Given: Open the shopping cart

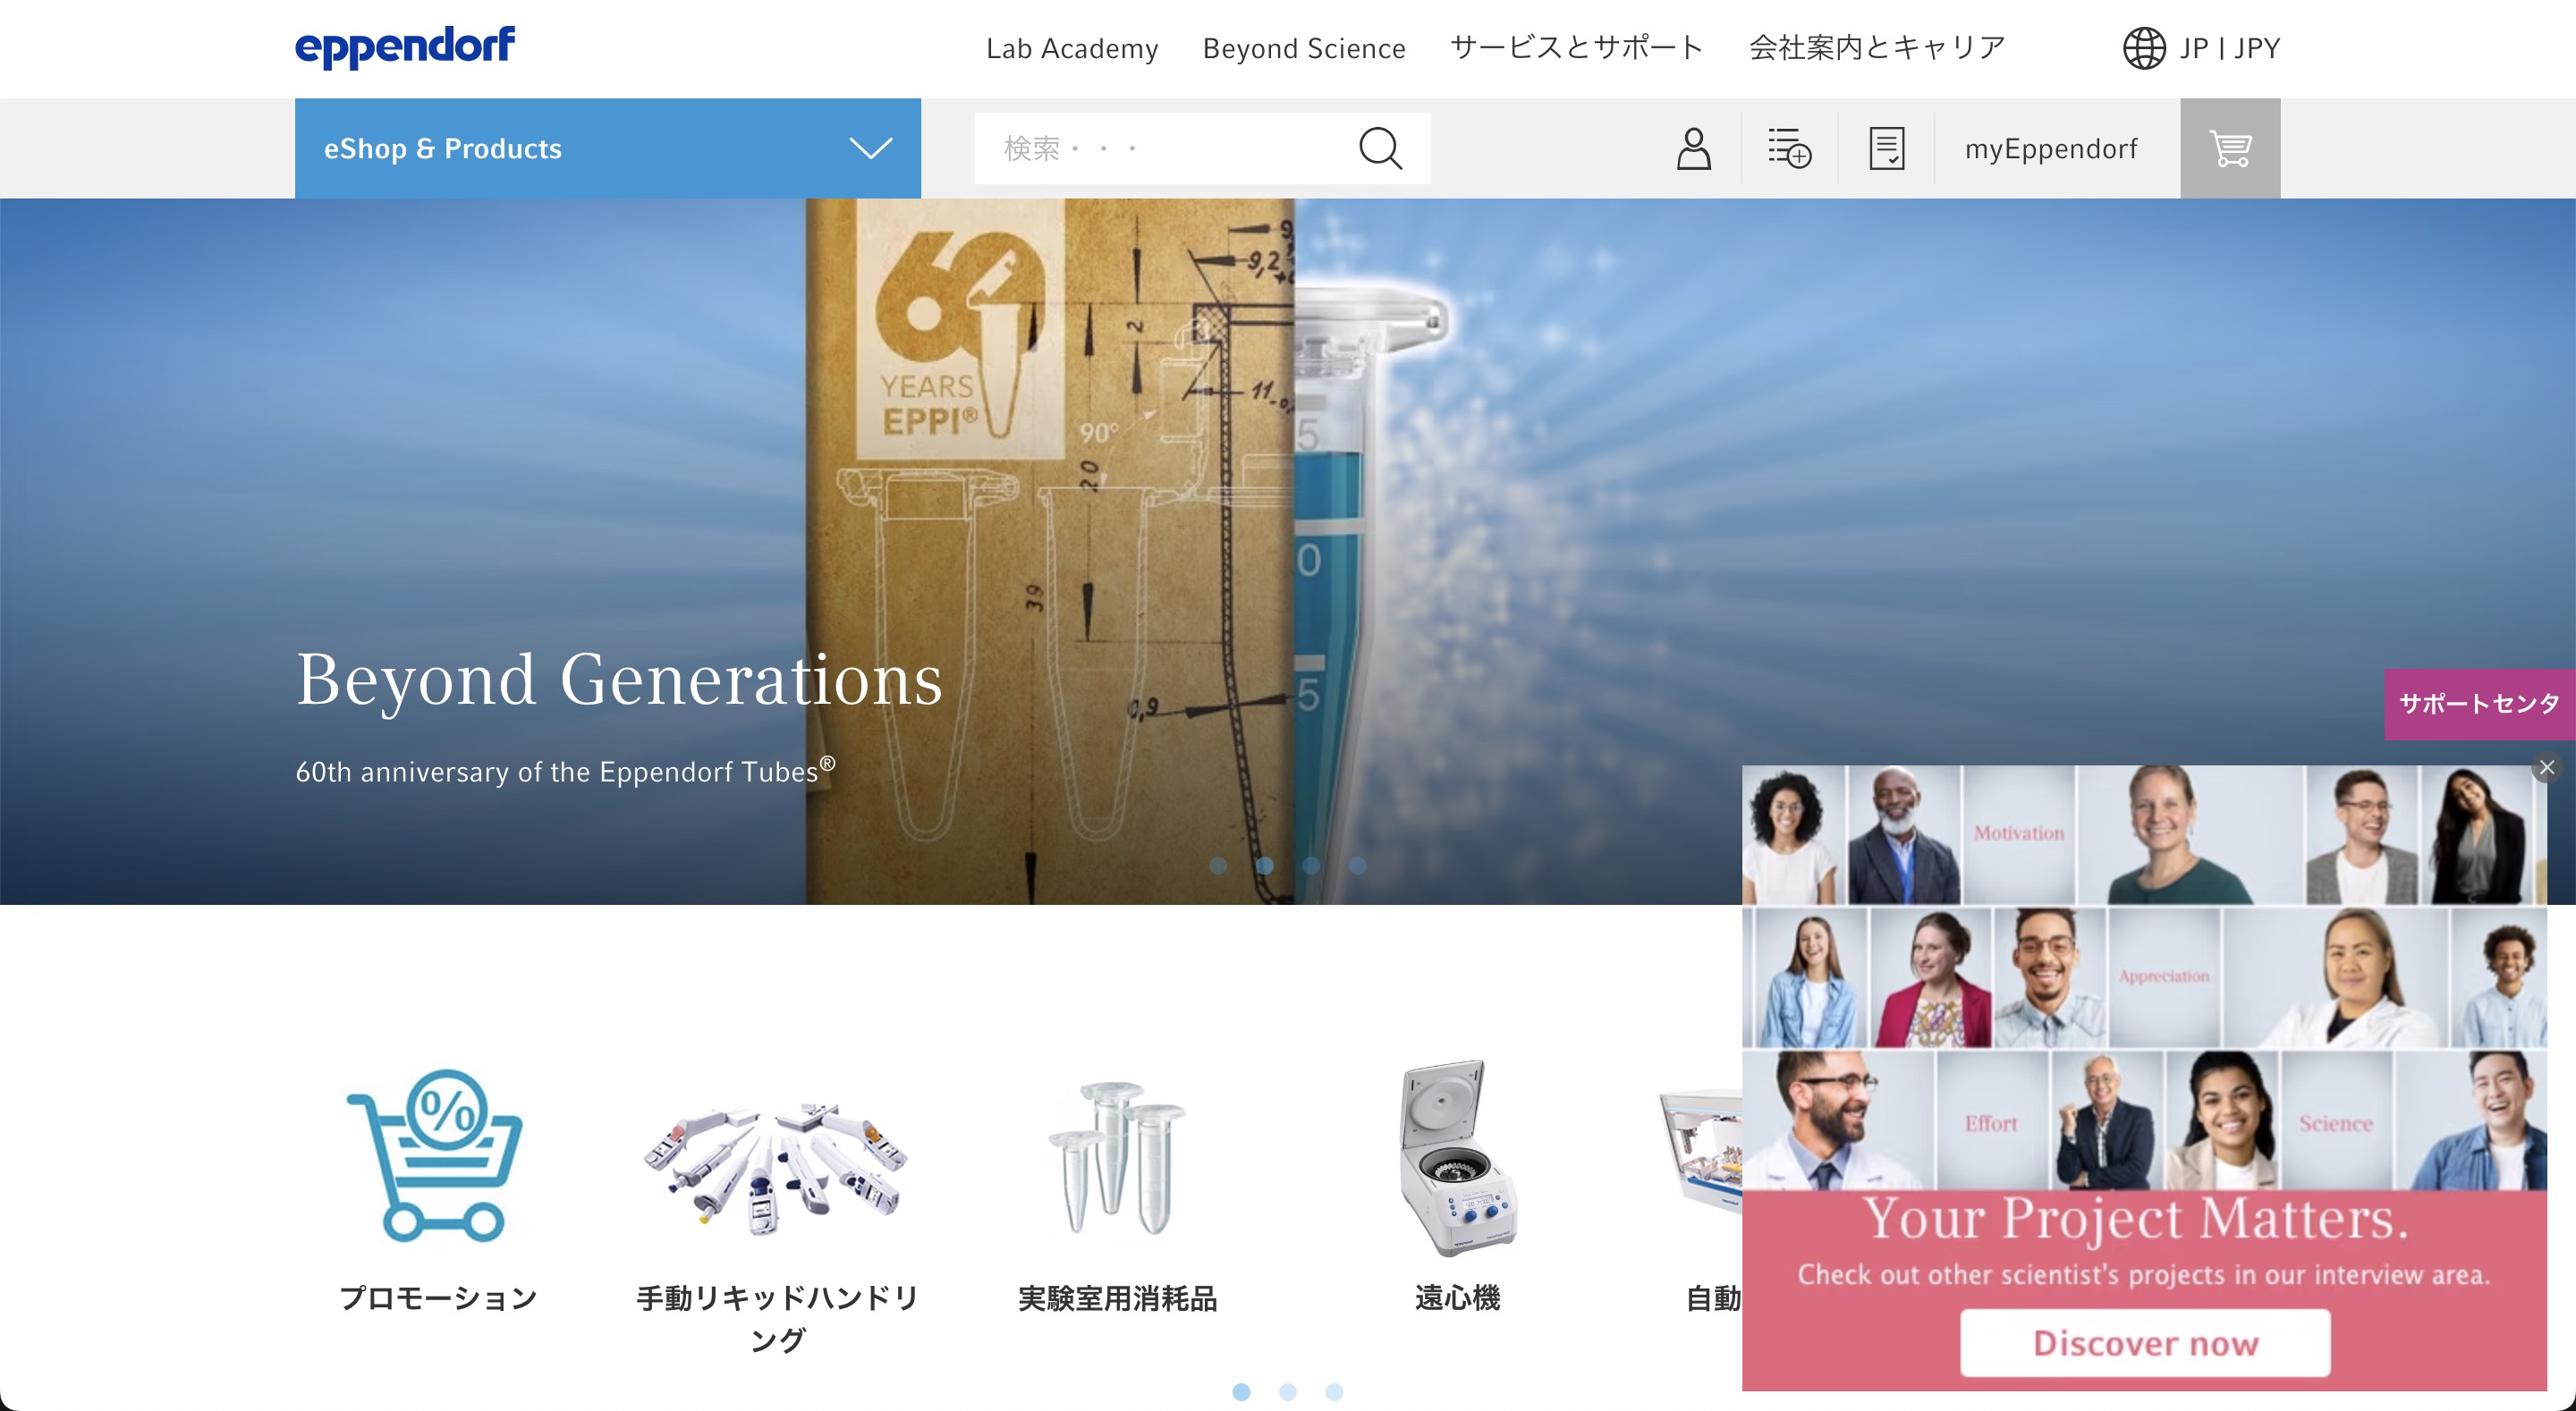Looking at the screenshot, I should (x=2229, y=148).
